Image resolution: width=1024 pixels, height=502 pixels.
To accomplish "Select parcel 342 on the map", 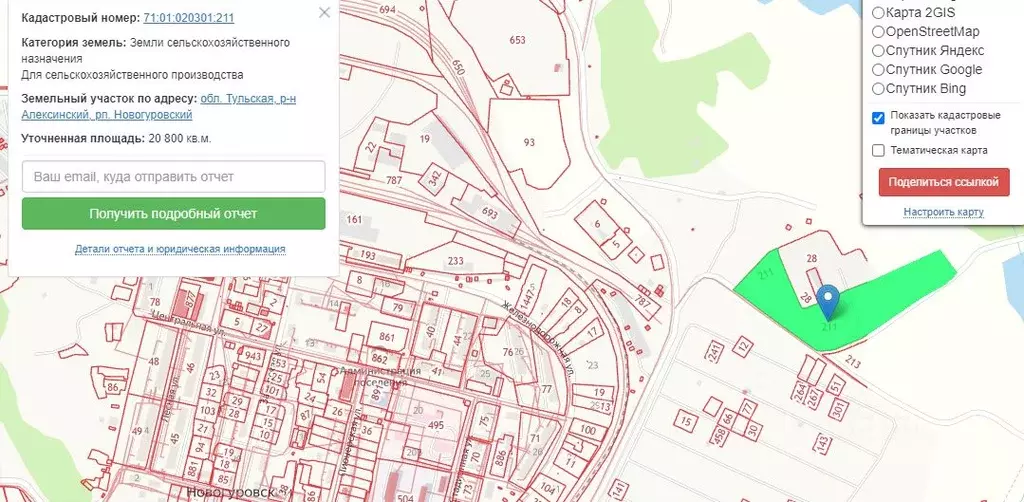I will coord(435,177).
